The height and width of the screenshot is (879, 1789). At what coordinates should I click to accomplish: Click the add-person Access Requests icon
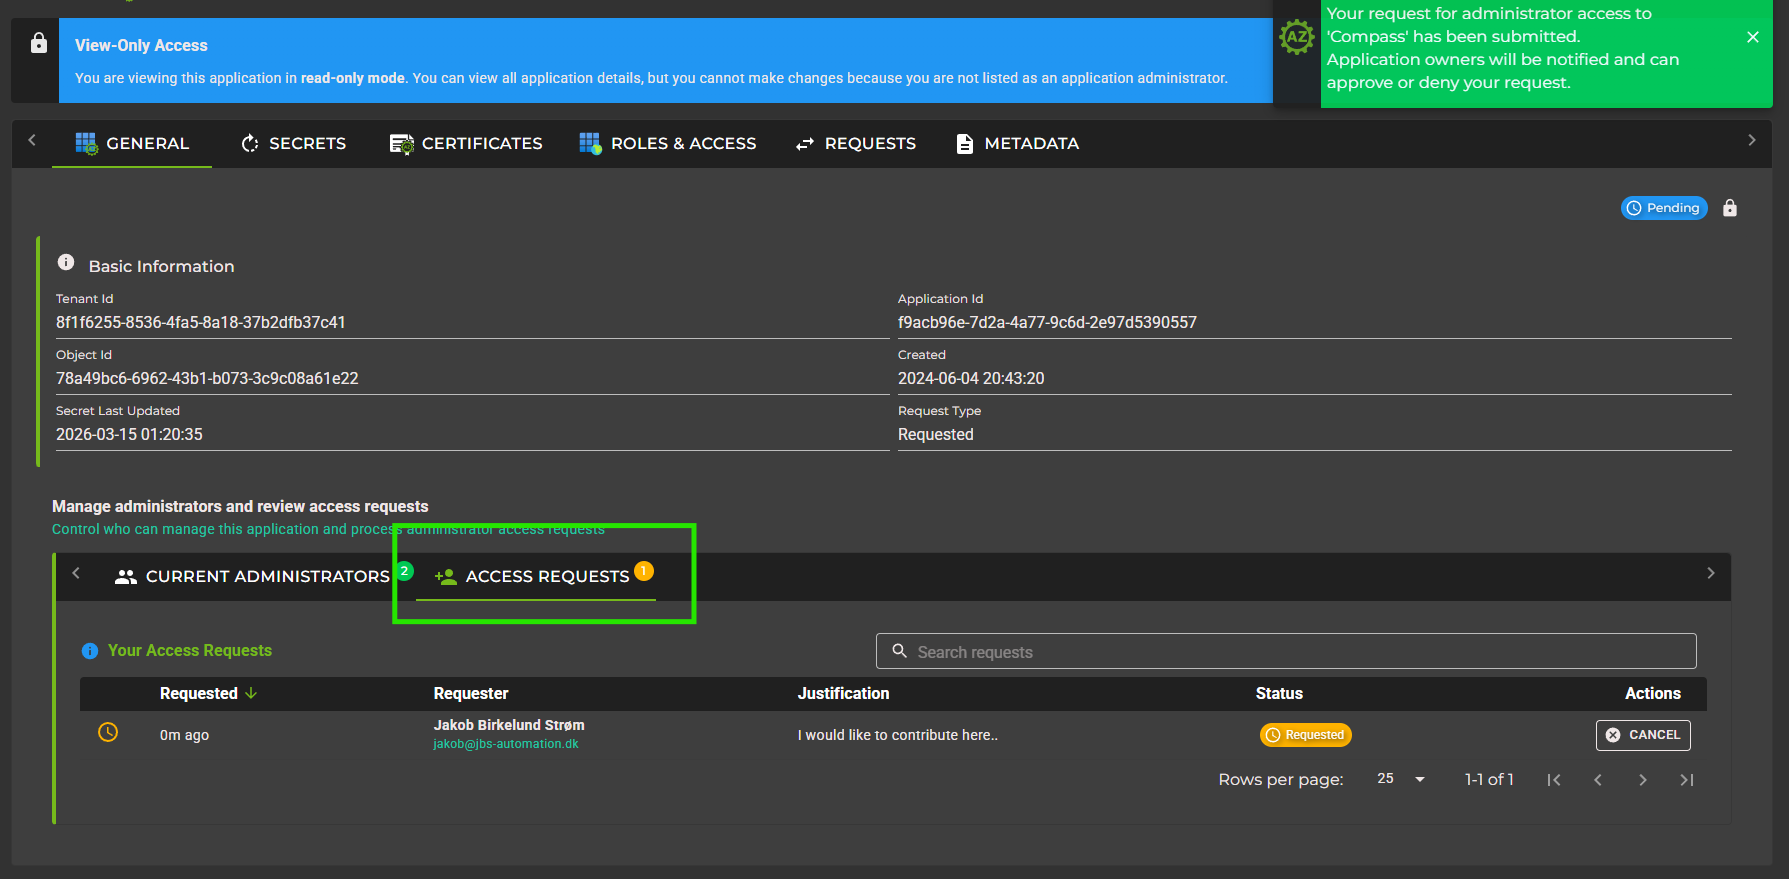point(446,577)
